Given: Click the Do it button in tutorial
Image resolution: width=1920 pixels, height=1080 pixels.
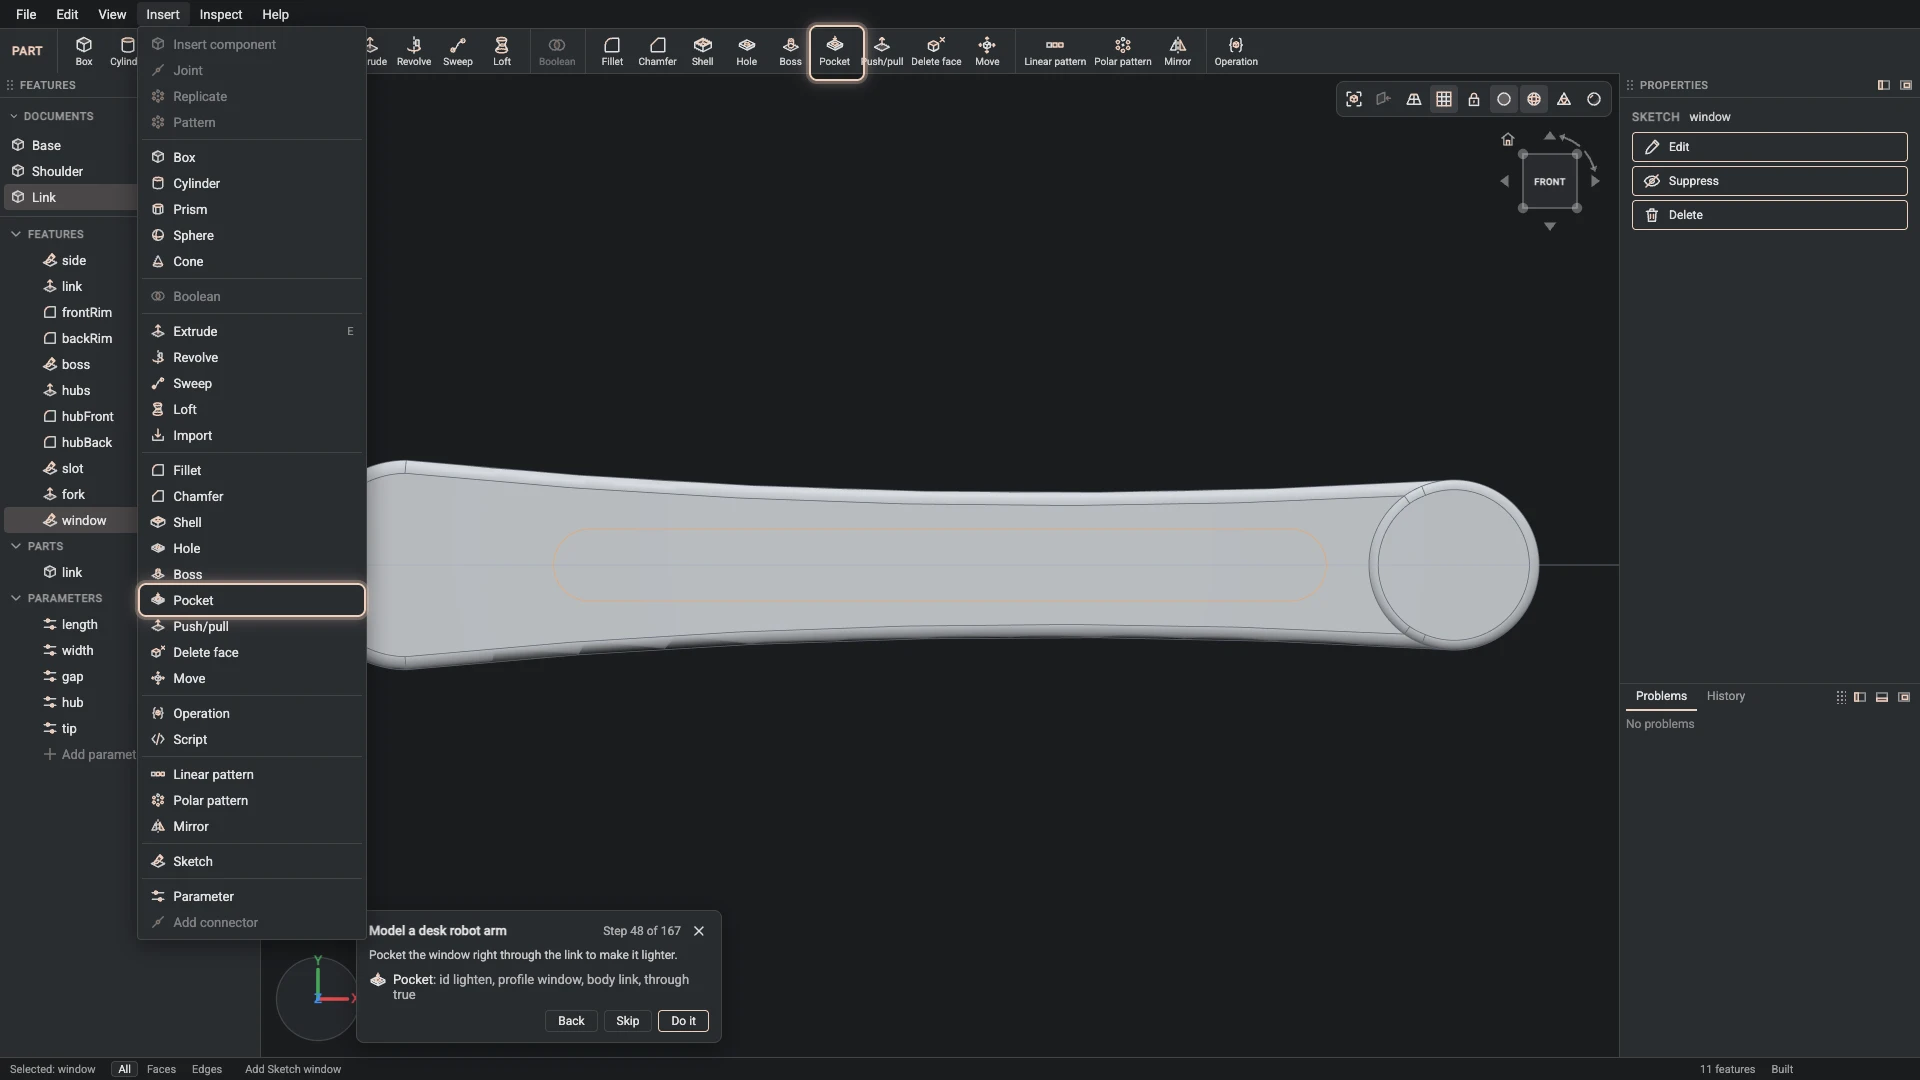Looking at the screenshot, I should 683,1021.
